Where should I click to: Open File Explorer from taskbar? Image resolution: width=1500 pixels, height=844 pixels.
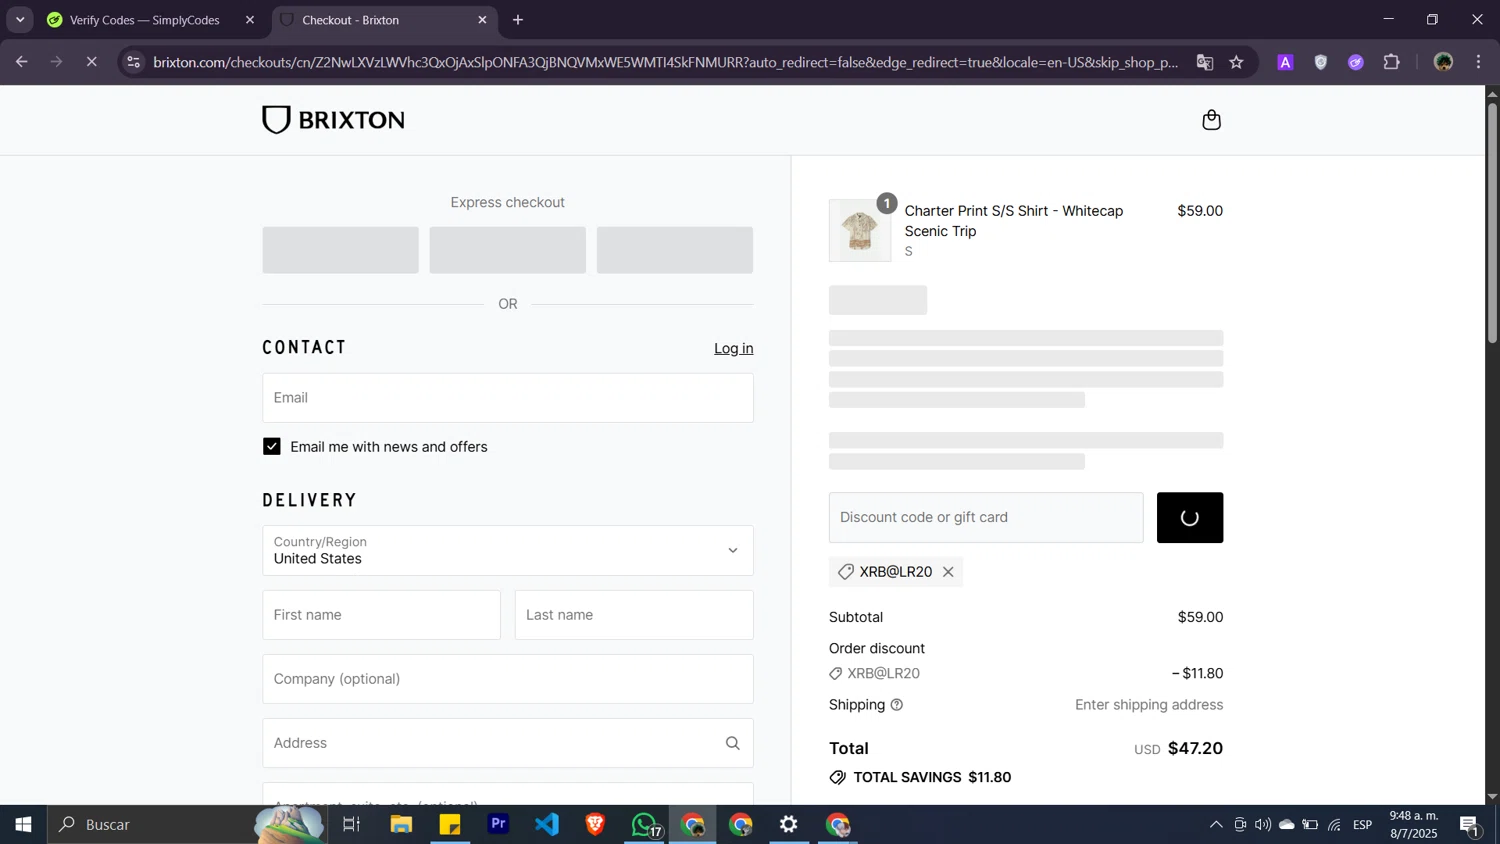point(401,825)
